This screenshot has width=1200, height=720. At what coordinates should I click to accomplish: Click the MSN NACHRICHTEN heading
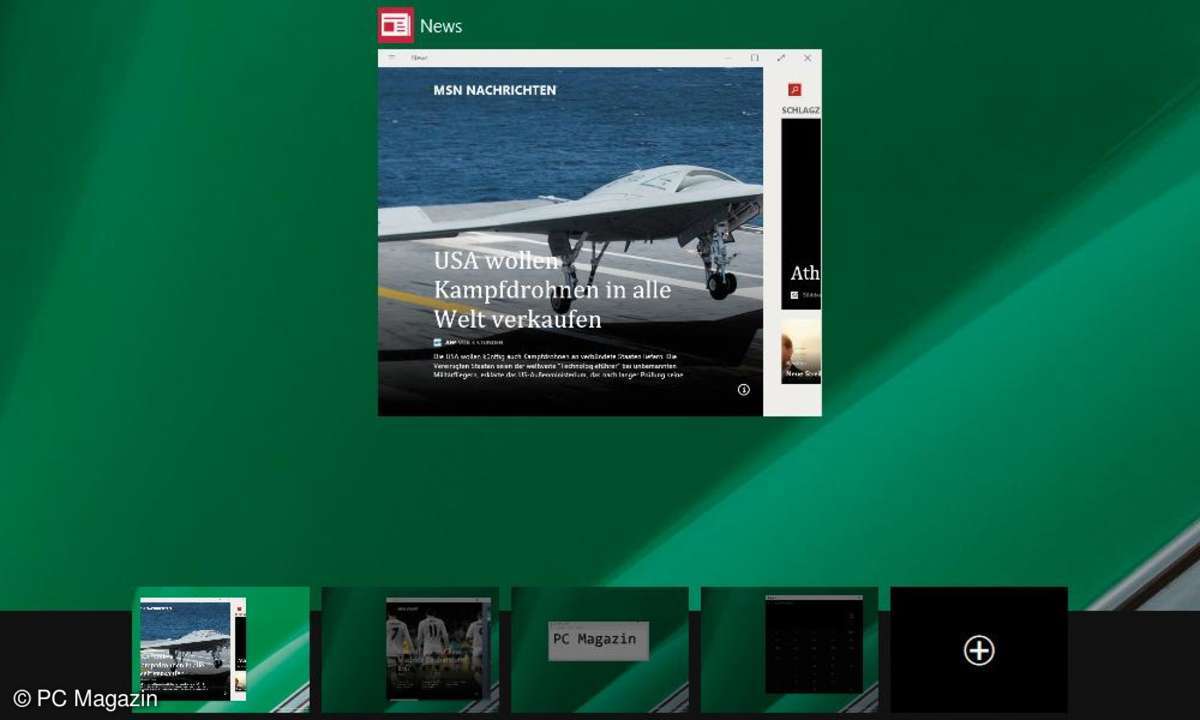[x=495, y=90]
